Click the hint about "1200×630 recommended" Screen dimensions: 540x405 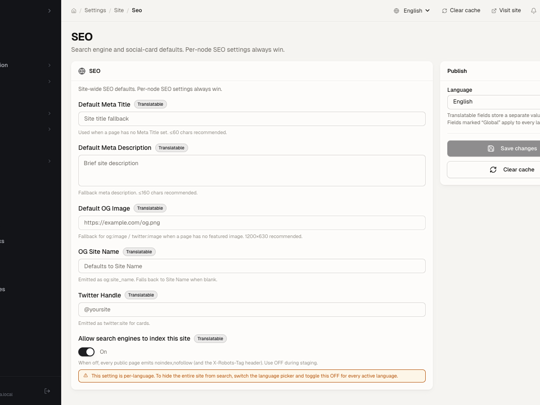pos(190,236)
